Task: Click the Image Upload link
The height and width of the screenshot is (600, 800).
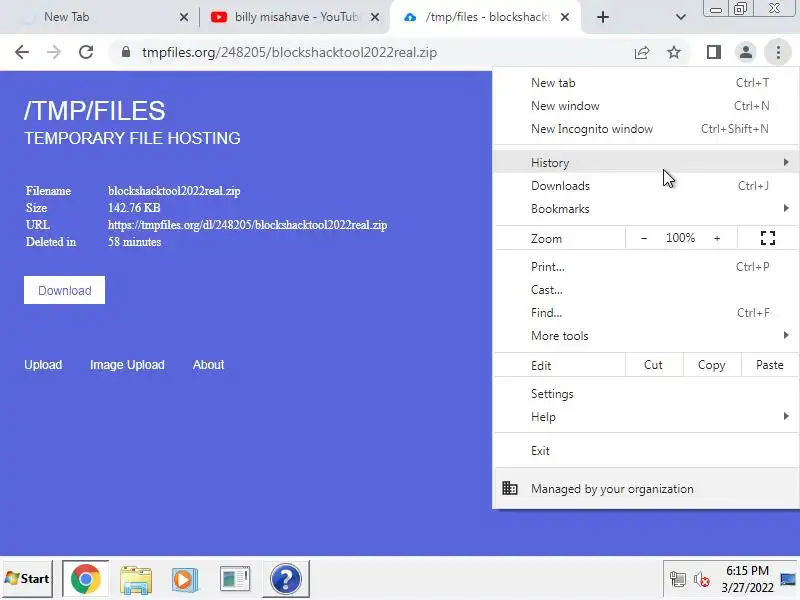Action: (127, 365)
